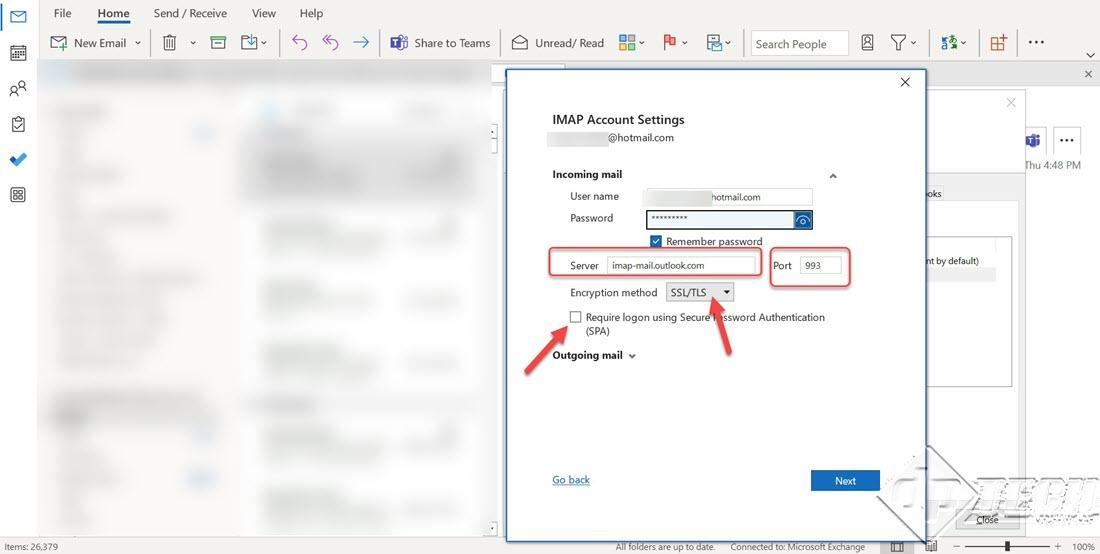Enable Require logon using SPA checkbox
This screenshot has width=1100, height=554.
coord(575,317)
